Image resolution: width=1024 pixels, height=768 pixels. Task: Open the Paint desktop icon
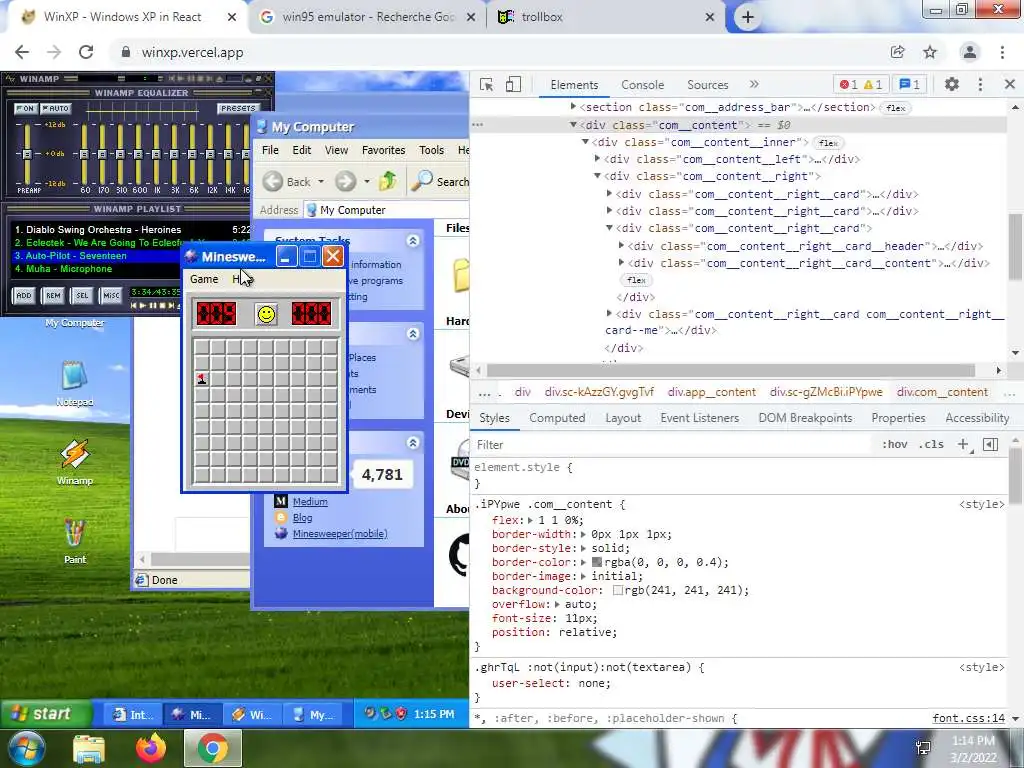pyautogui.click(x=74, y=541)
